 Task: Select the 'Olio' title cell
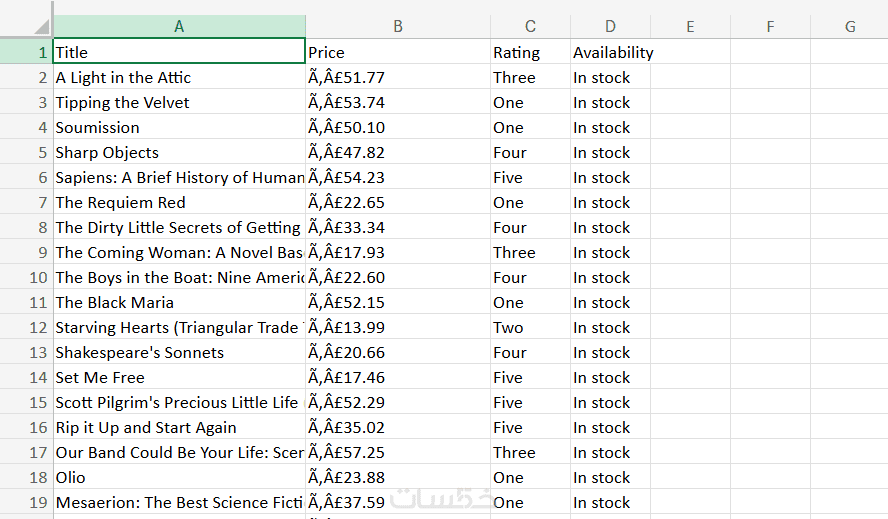[x=179, y=477]
